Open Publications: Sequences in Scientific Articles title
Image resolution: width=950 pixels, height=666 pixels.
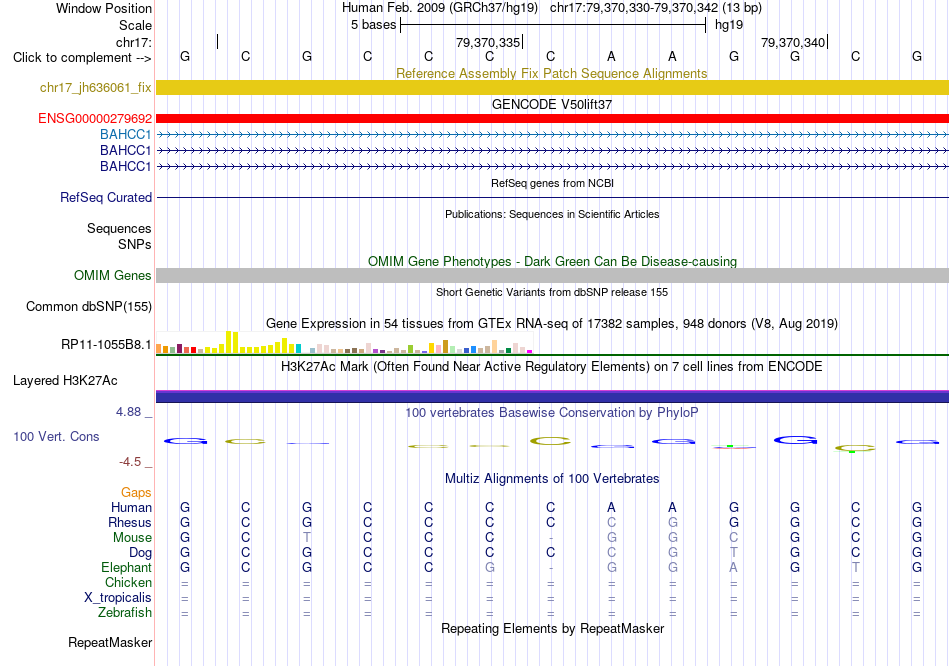pyautogui.click(x=552, y=214)
